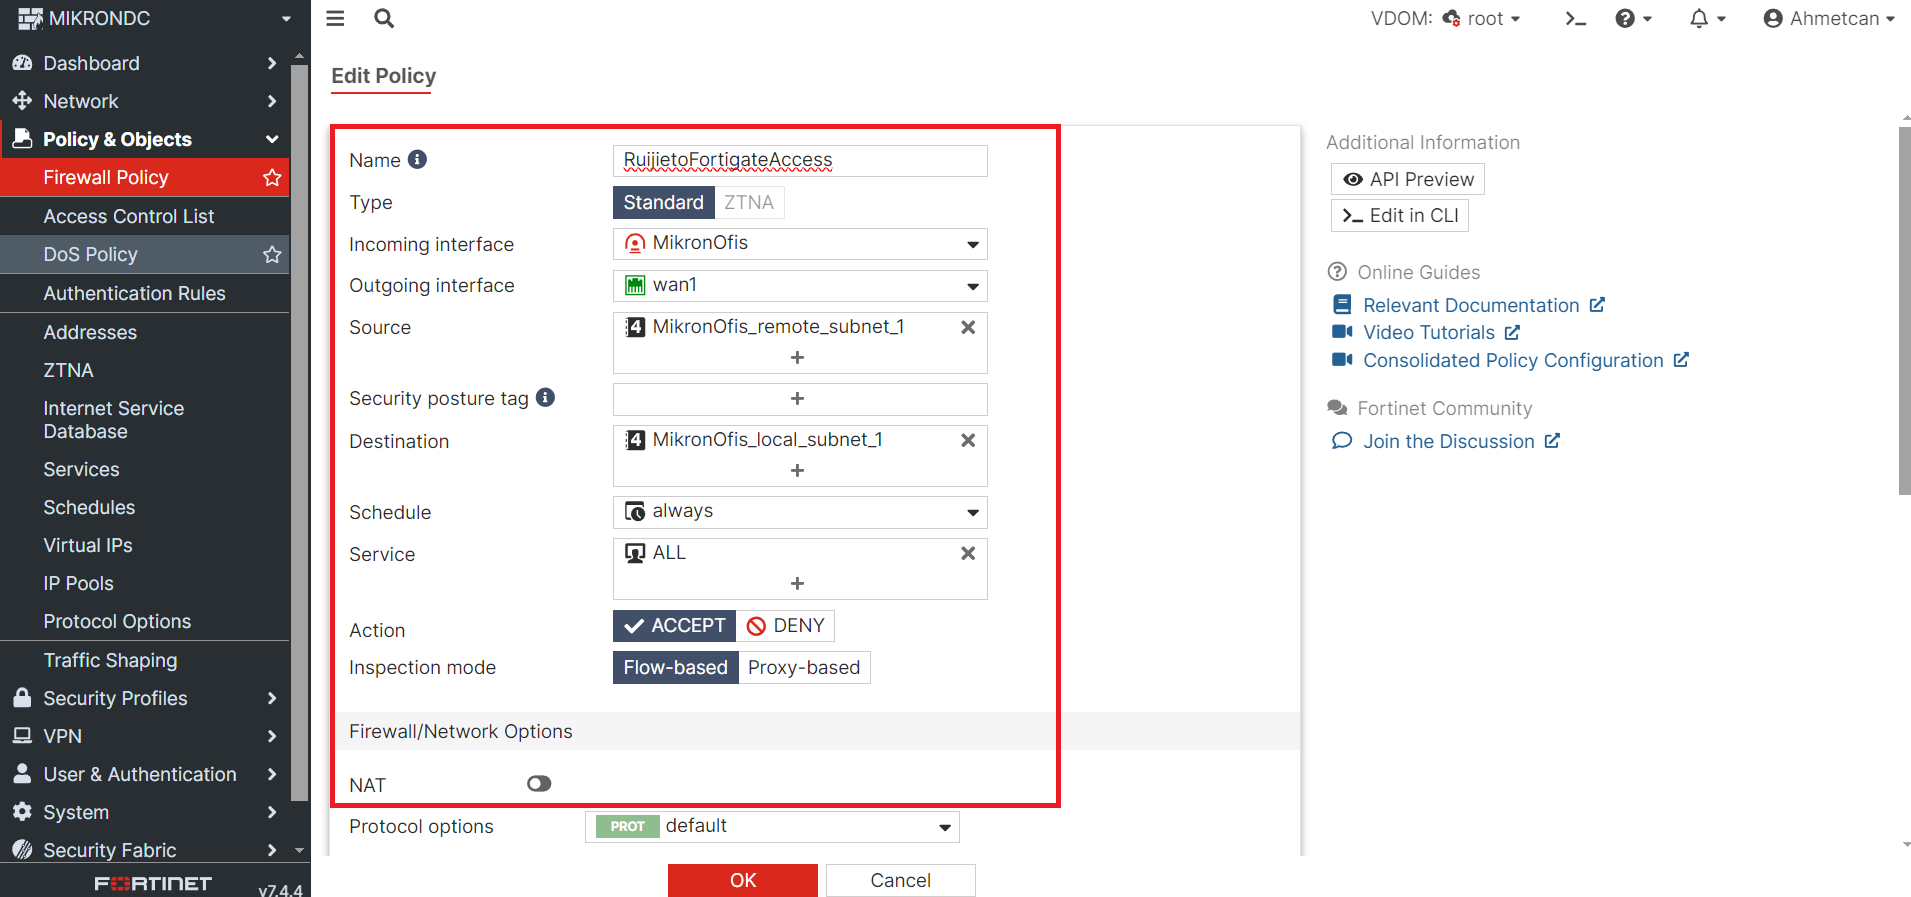
Task: Click the Security Profiles lock icon
Action: (22, 697)
